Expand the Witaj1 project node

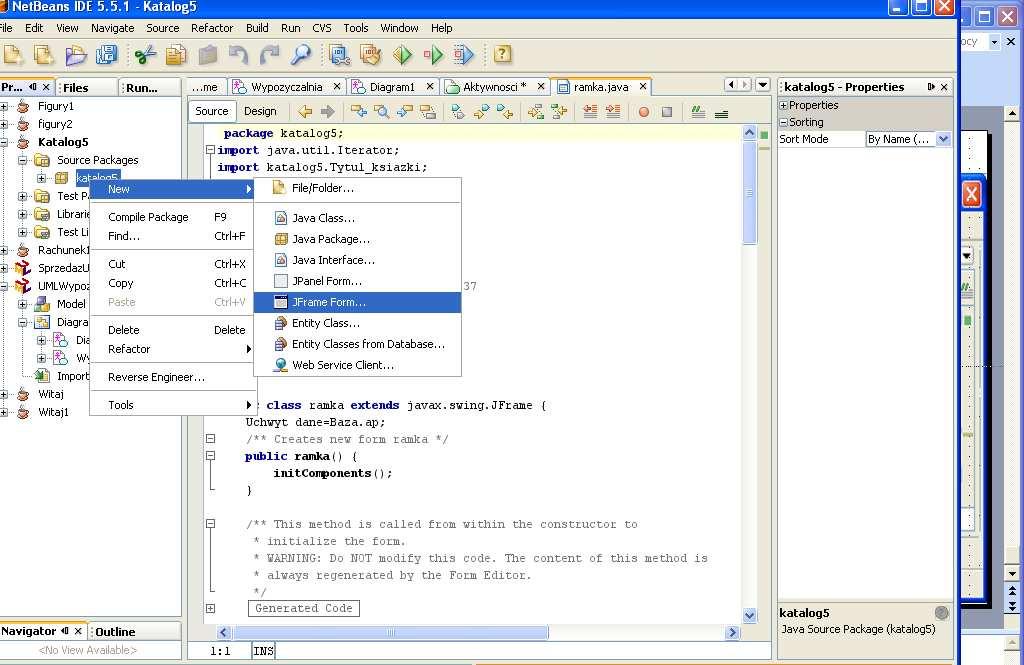[4, 412]
